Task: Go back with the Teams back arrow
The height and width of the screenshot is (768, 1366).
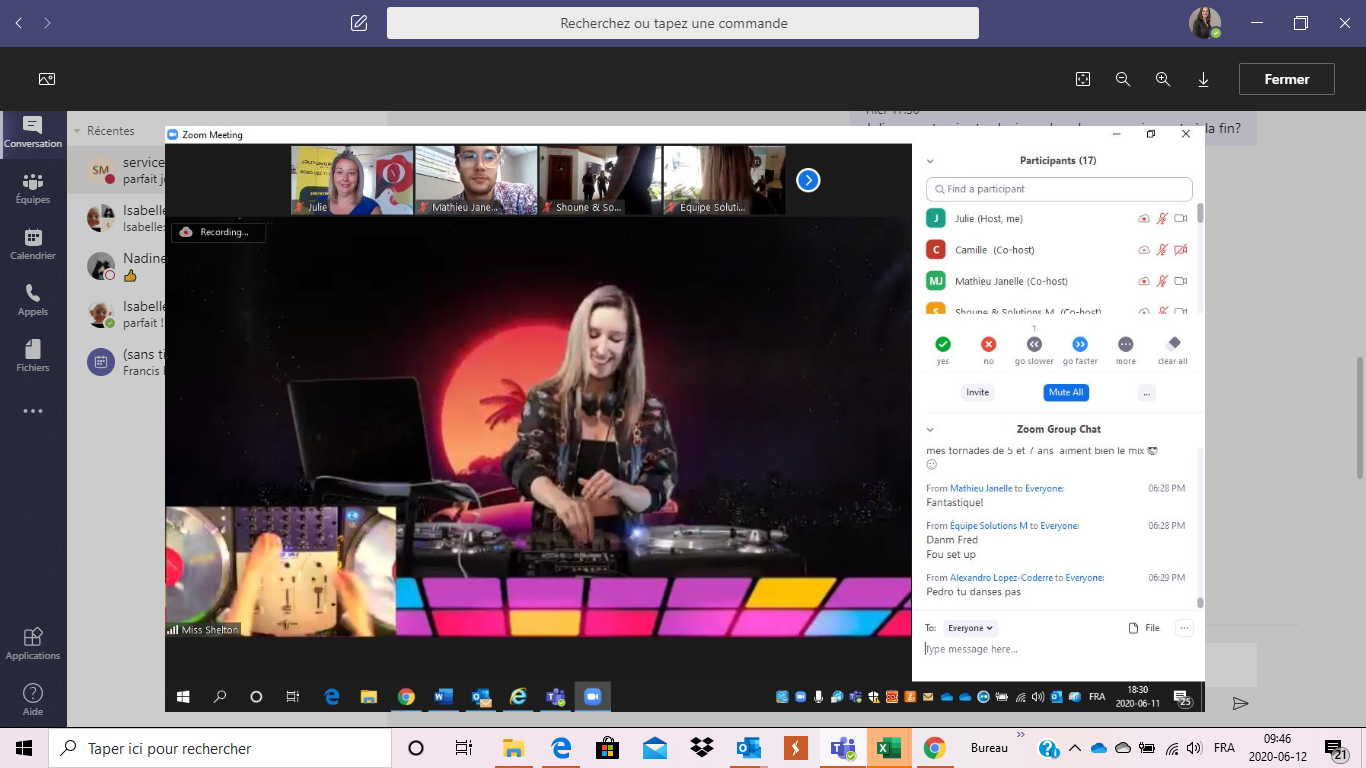Action: click(19, 23)
